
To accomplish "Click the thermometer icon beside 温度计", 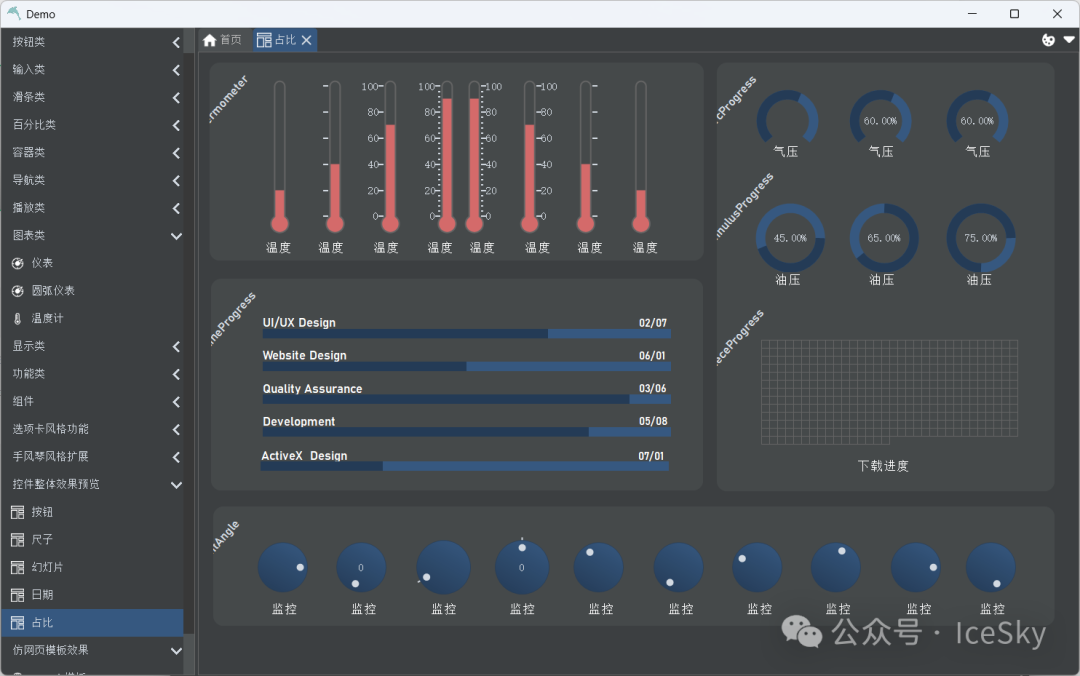I will point(17,319).
